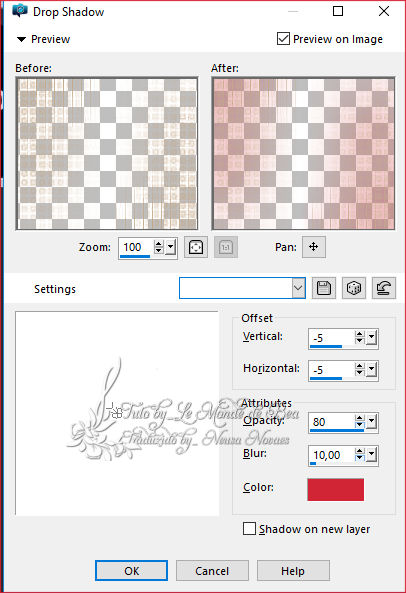Uncheck Preview on Image checkbox

(284, 39)
